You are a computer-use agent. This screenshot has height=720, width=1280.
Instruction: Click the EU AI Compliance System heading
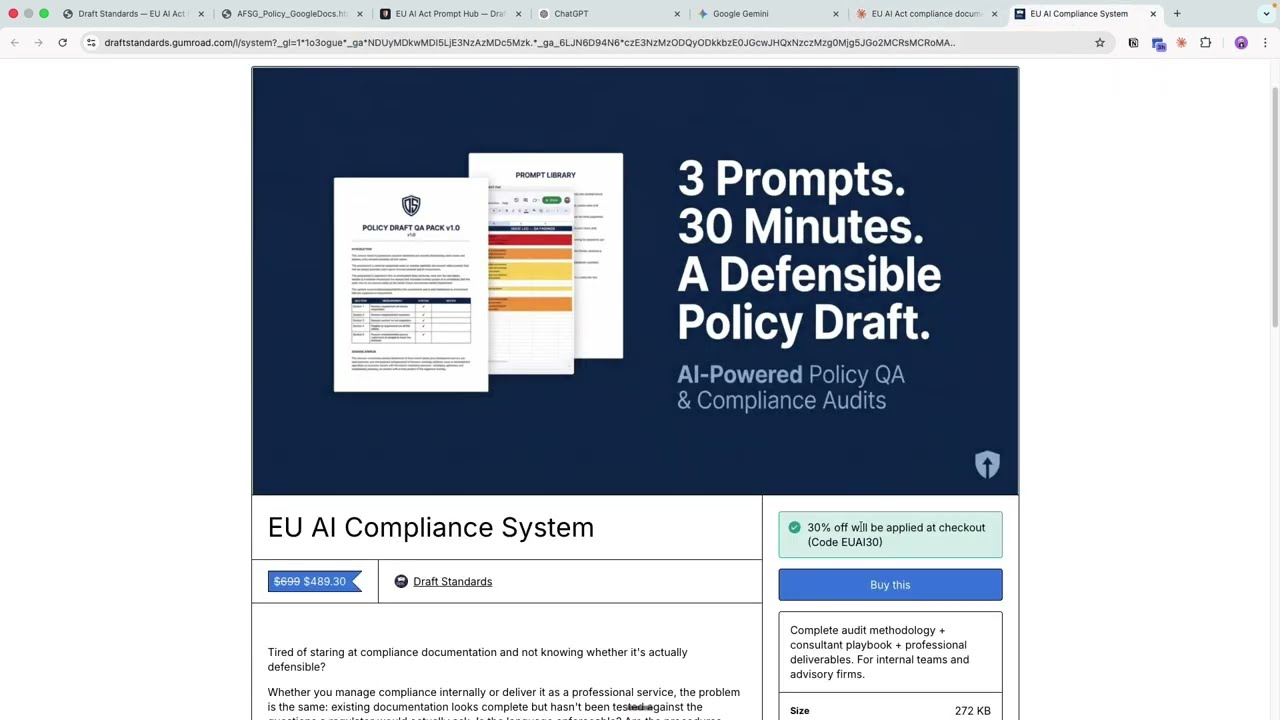[431, 527]
